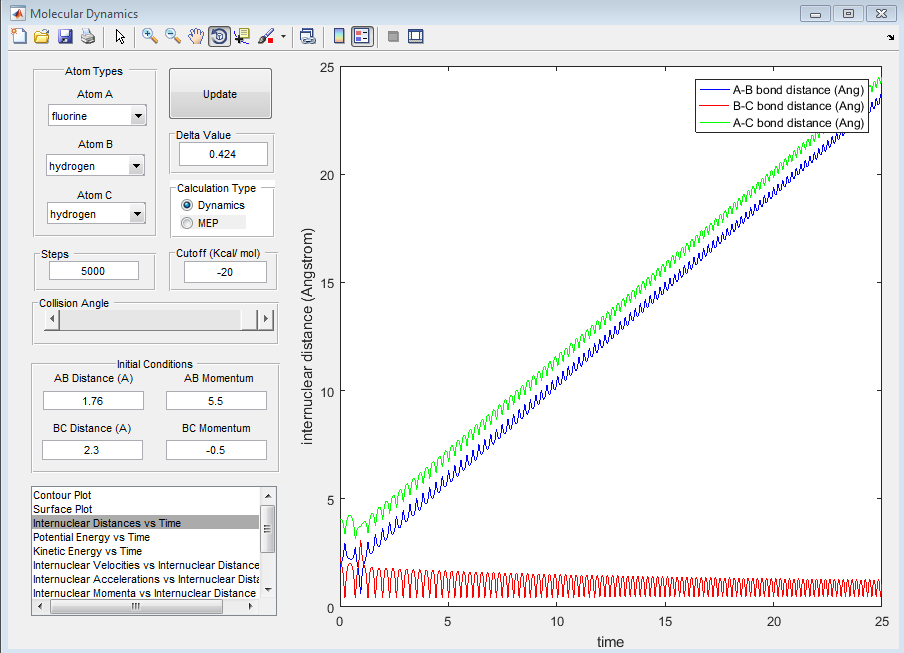Click the plot list scroll left arrow
Image resolution: width=904 pixels, height=653 pixels.
[x=40, y=606]
